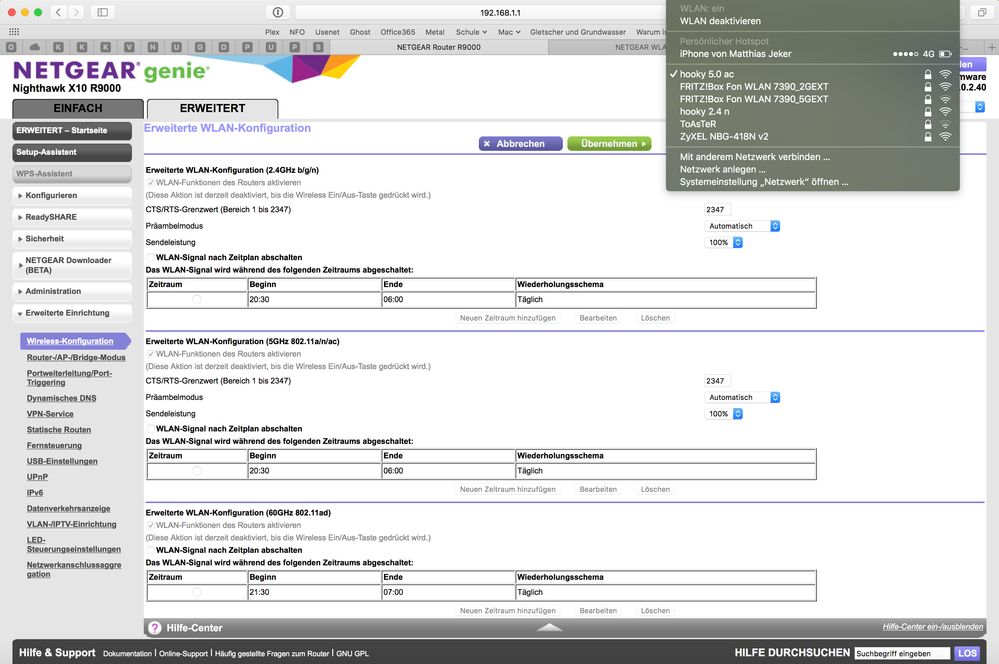Click the Safari back navigation arrow
Screen dimensions: 999x664
coord(59,12)
